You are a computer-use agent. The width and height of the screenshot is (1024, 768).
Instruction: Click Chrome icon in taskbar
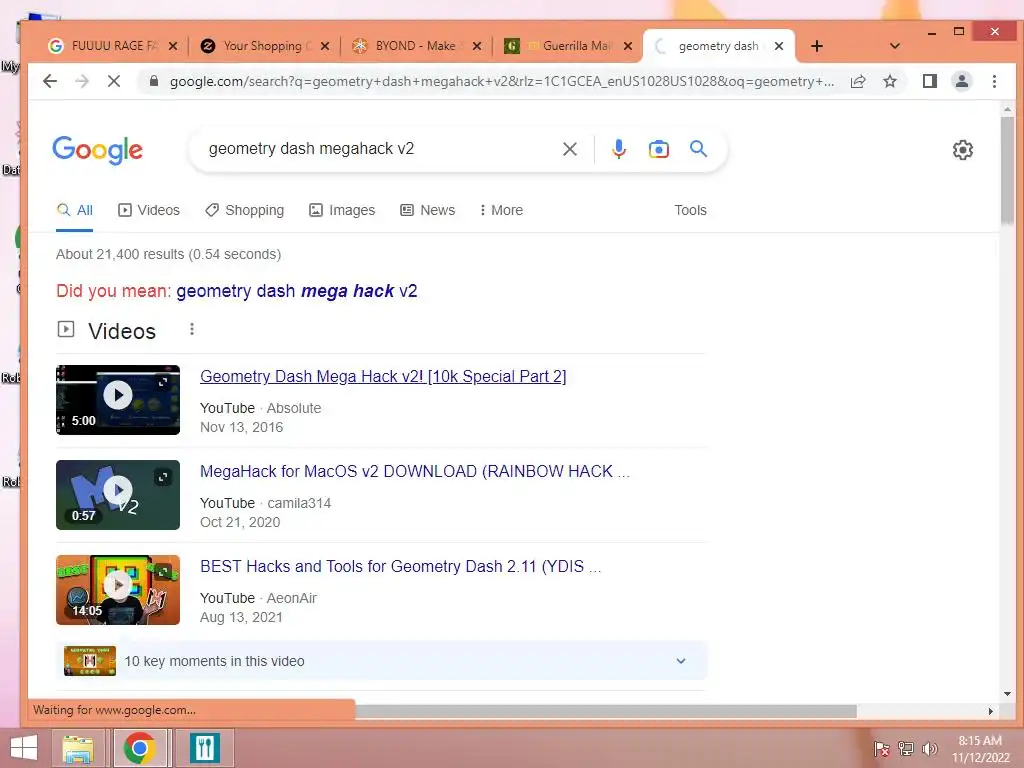(140, 748)
